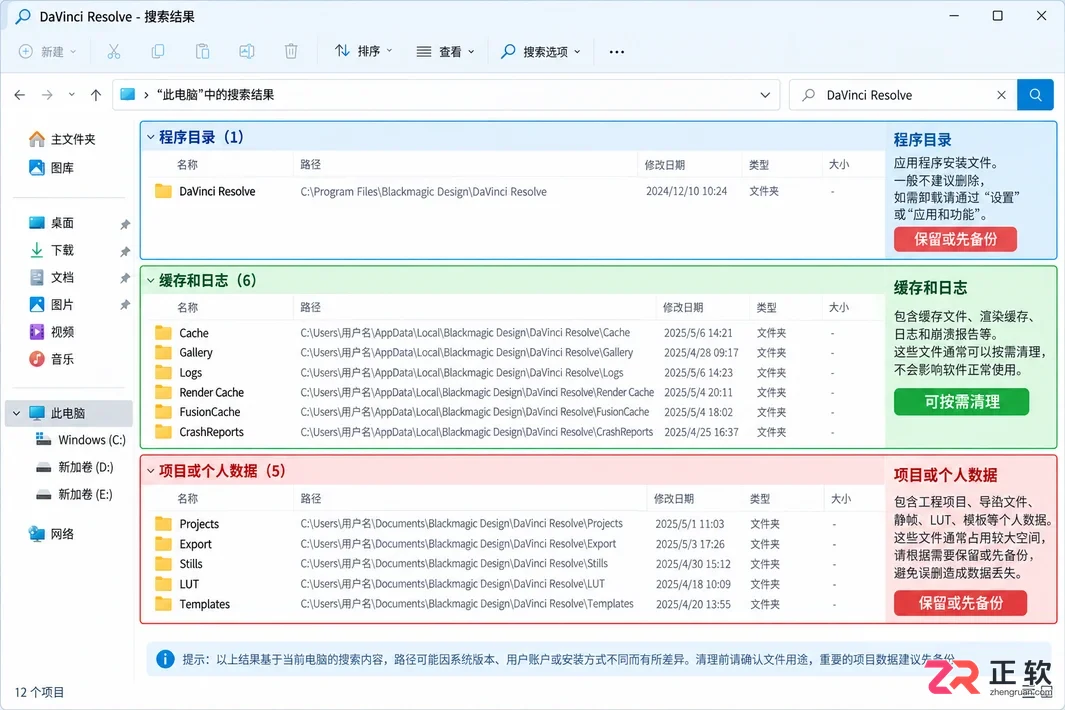Viewport: 1065px width, 710px height.
Task: Open the 新建 dropdown
Action: (x=48, y=52)
